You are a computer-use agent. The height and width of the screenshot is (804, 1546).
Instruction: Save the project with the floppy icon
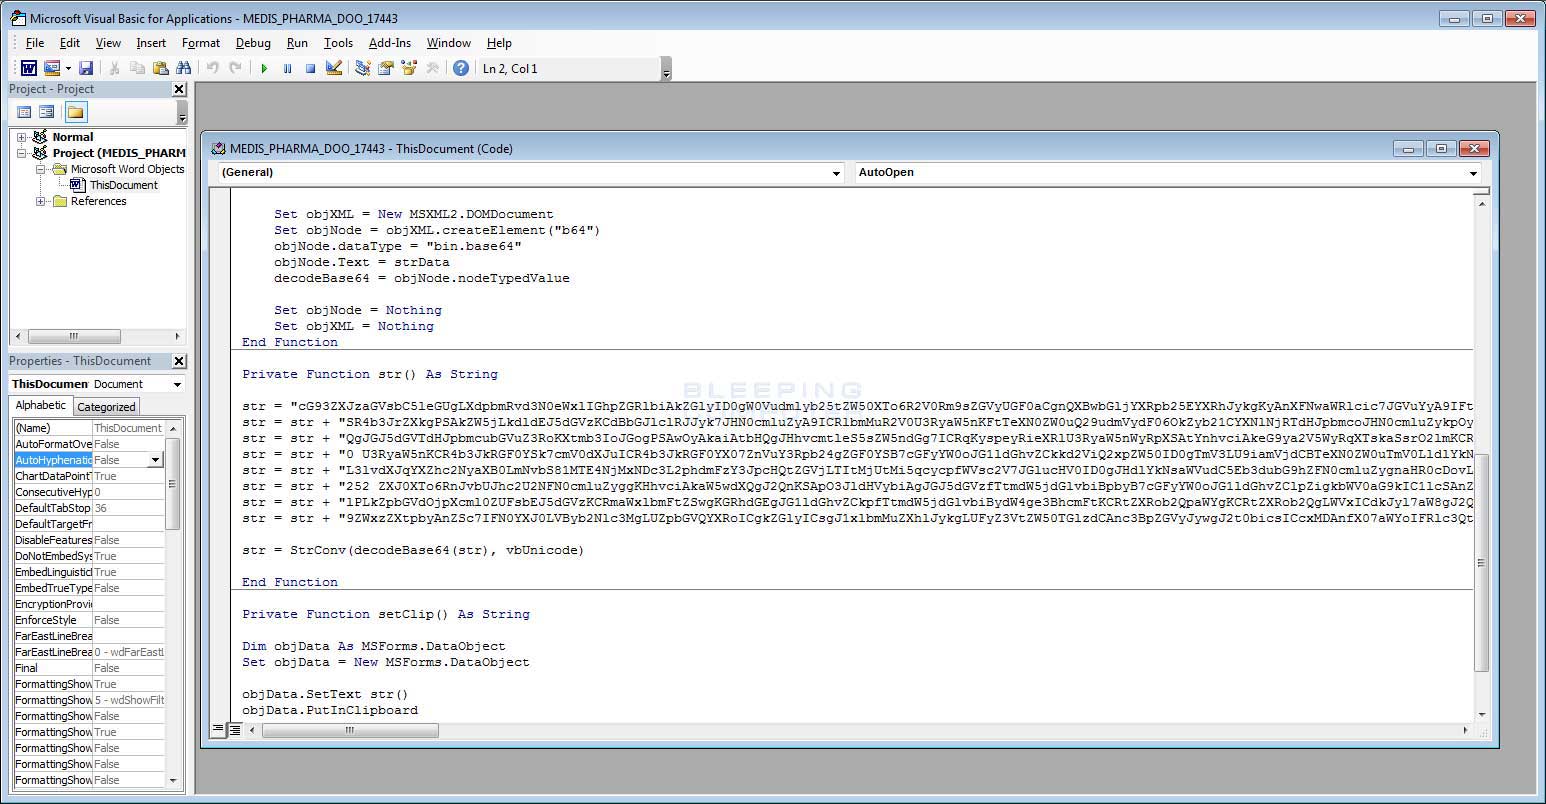[86, 68]
